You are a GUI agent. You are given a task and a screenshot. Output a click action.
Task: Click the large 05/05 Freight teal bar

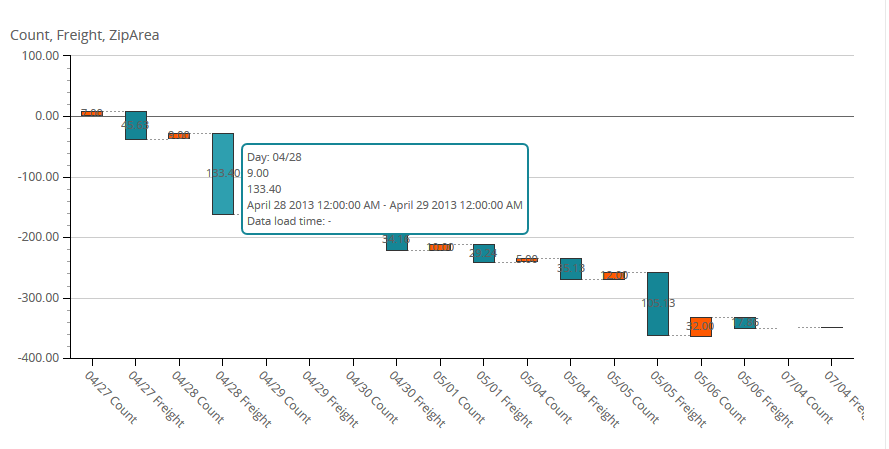coord(658,303)
